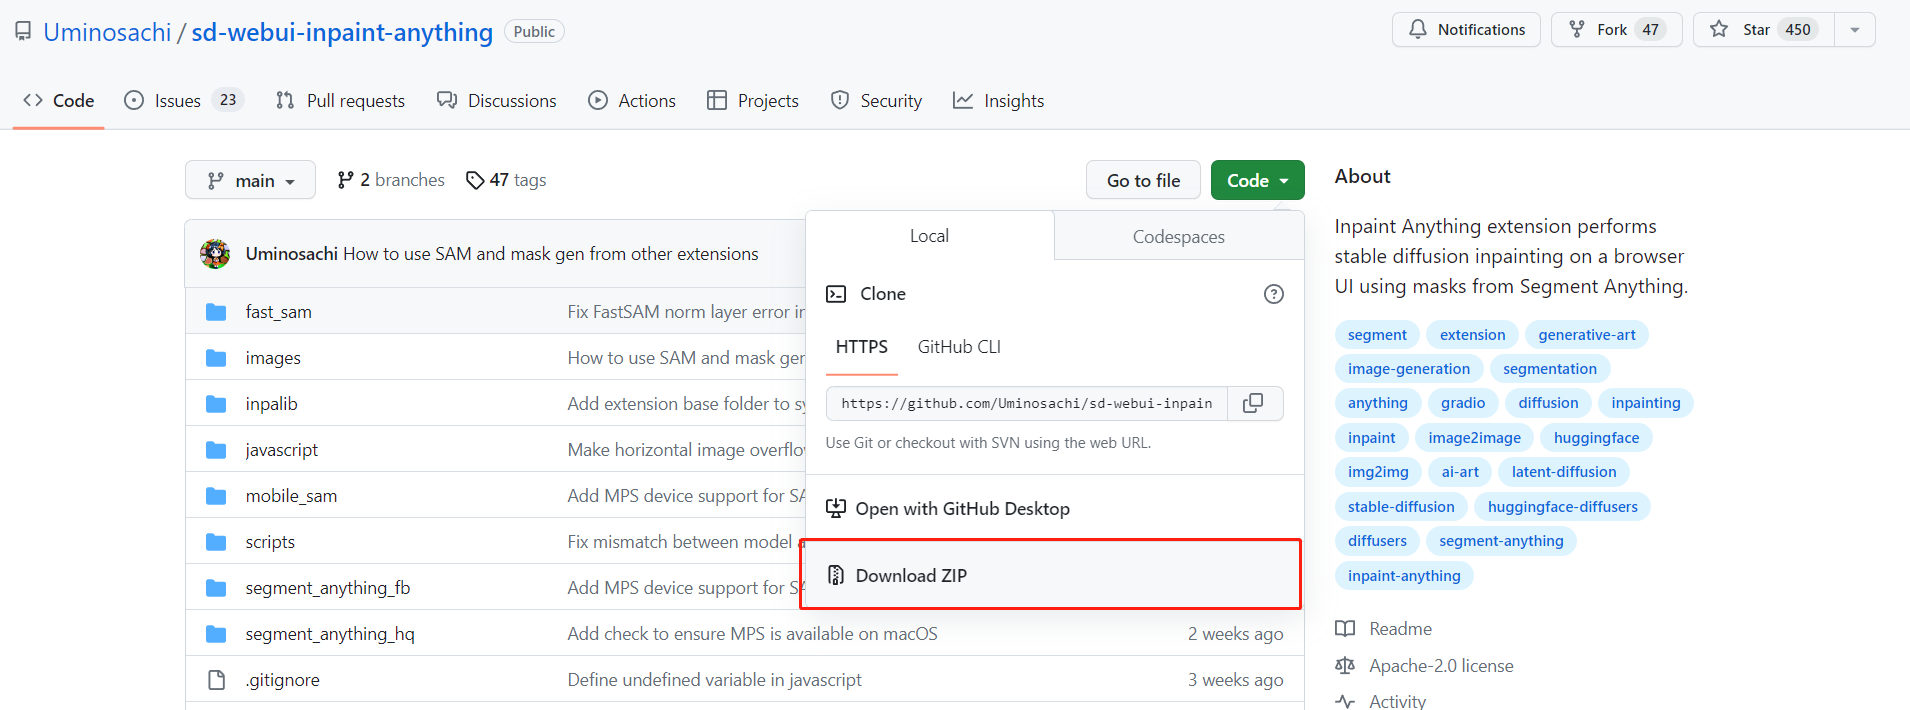
Task: Click the branches icon next to 2
Action: [346, 180]
